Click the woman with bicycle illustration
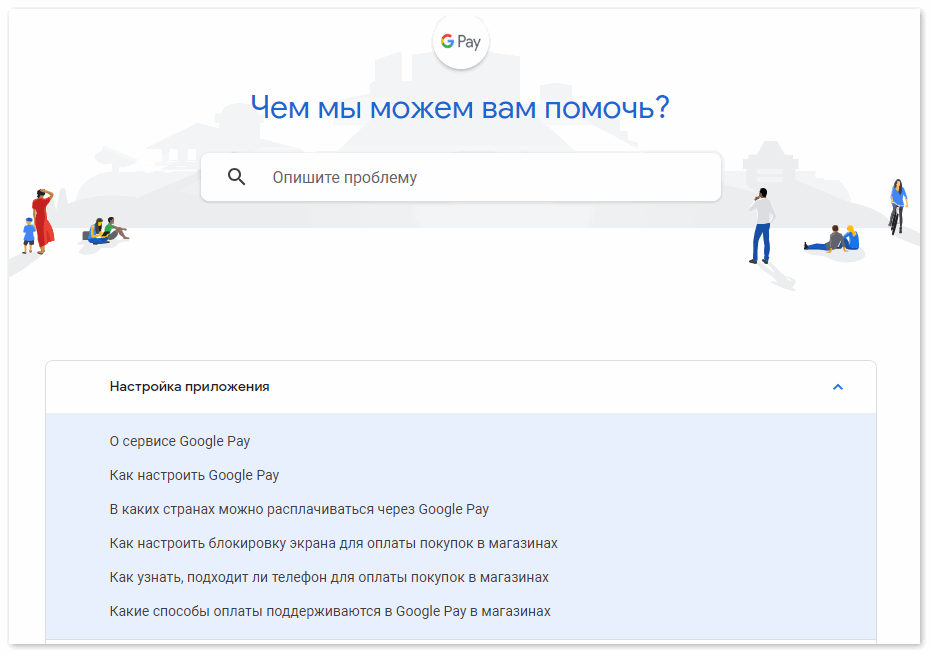This screenshot has height=654, width=930. [898, 207]
